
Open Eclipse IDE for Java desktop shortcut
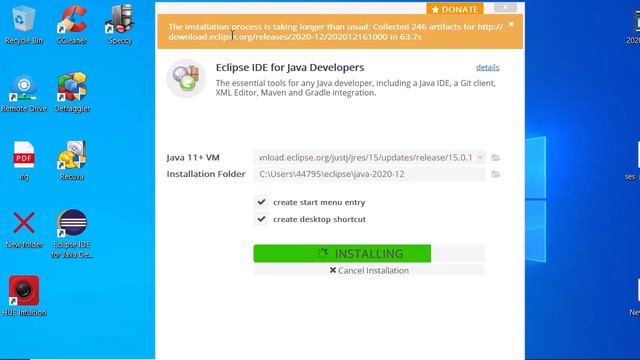point(72,233)
